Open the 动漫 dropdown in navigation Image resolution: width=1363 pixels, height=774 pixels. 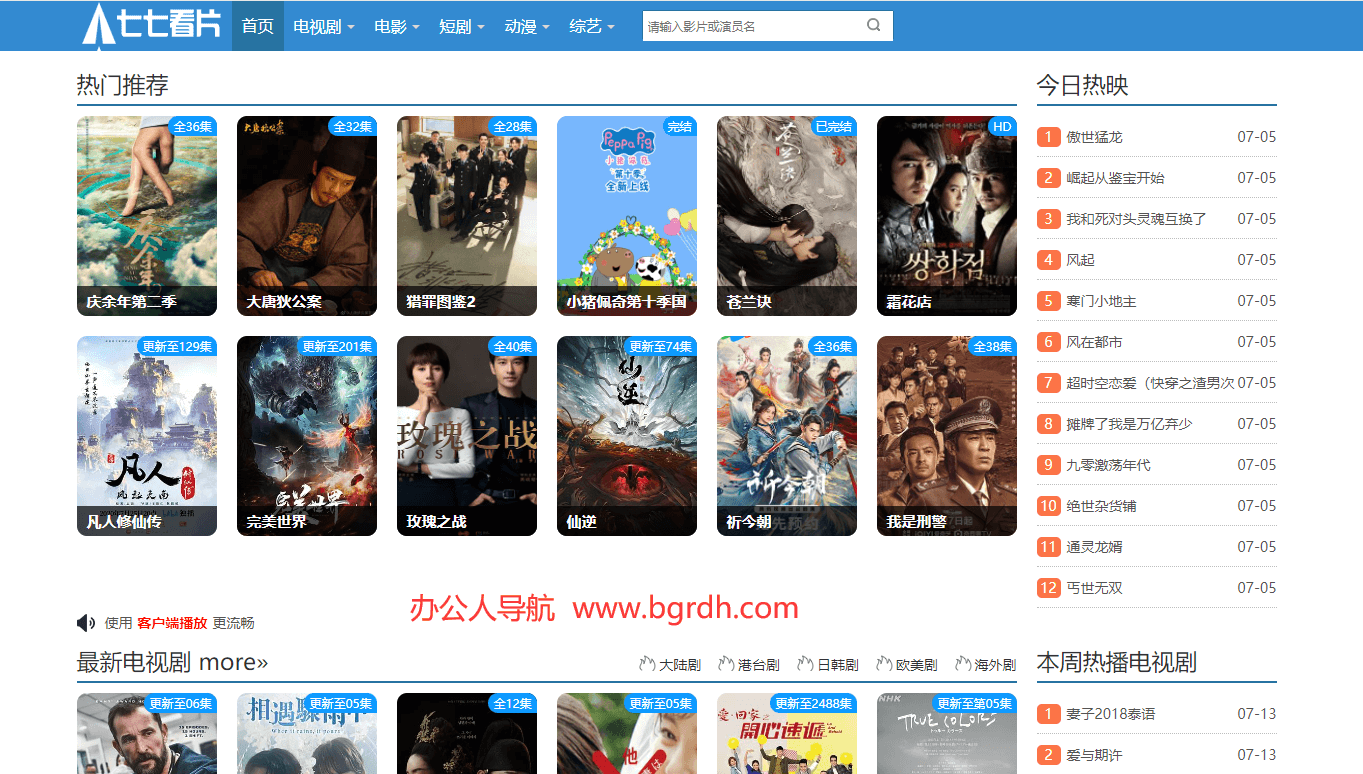(527, 26)
